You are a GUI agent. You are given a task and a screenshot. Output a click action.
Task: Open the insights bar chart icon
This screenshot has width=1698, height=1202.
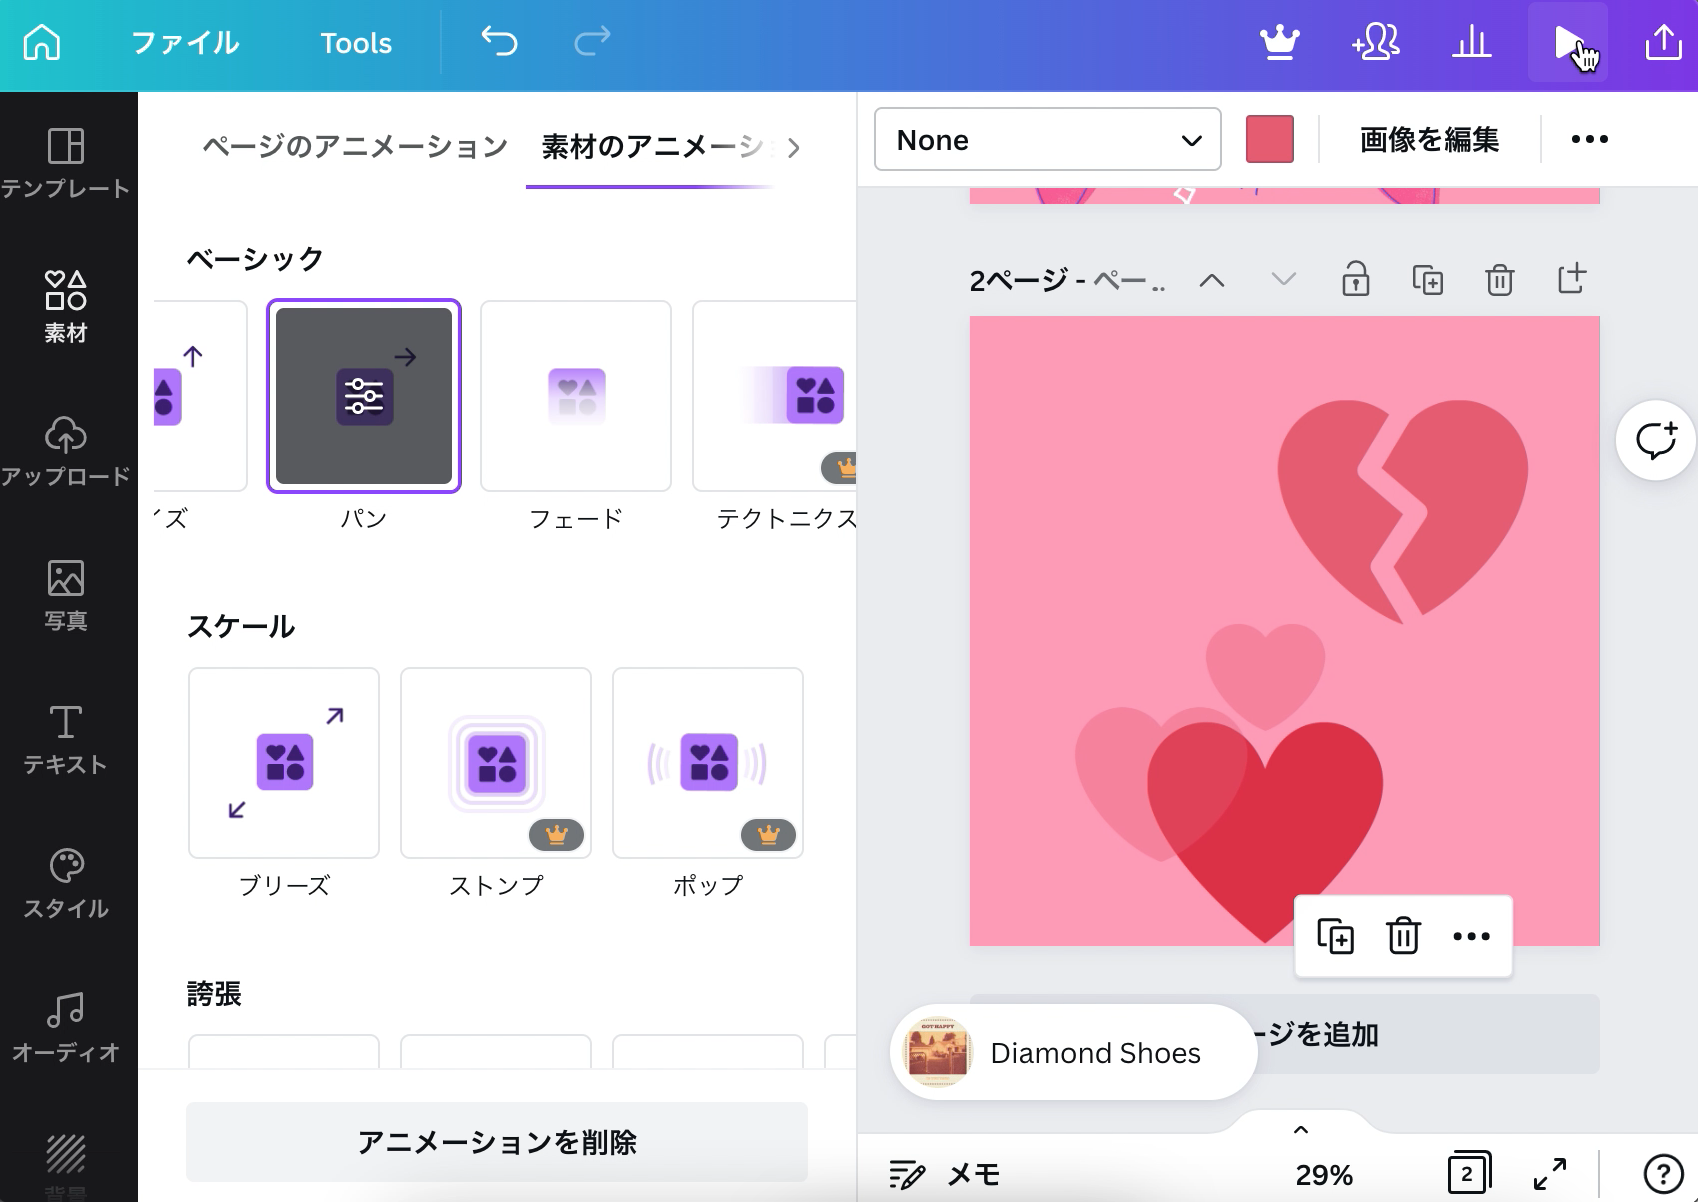point(1472,42)
